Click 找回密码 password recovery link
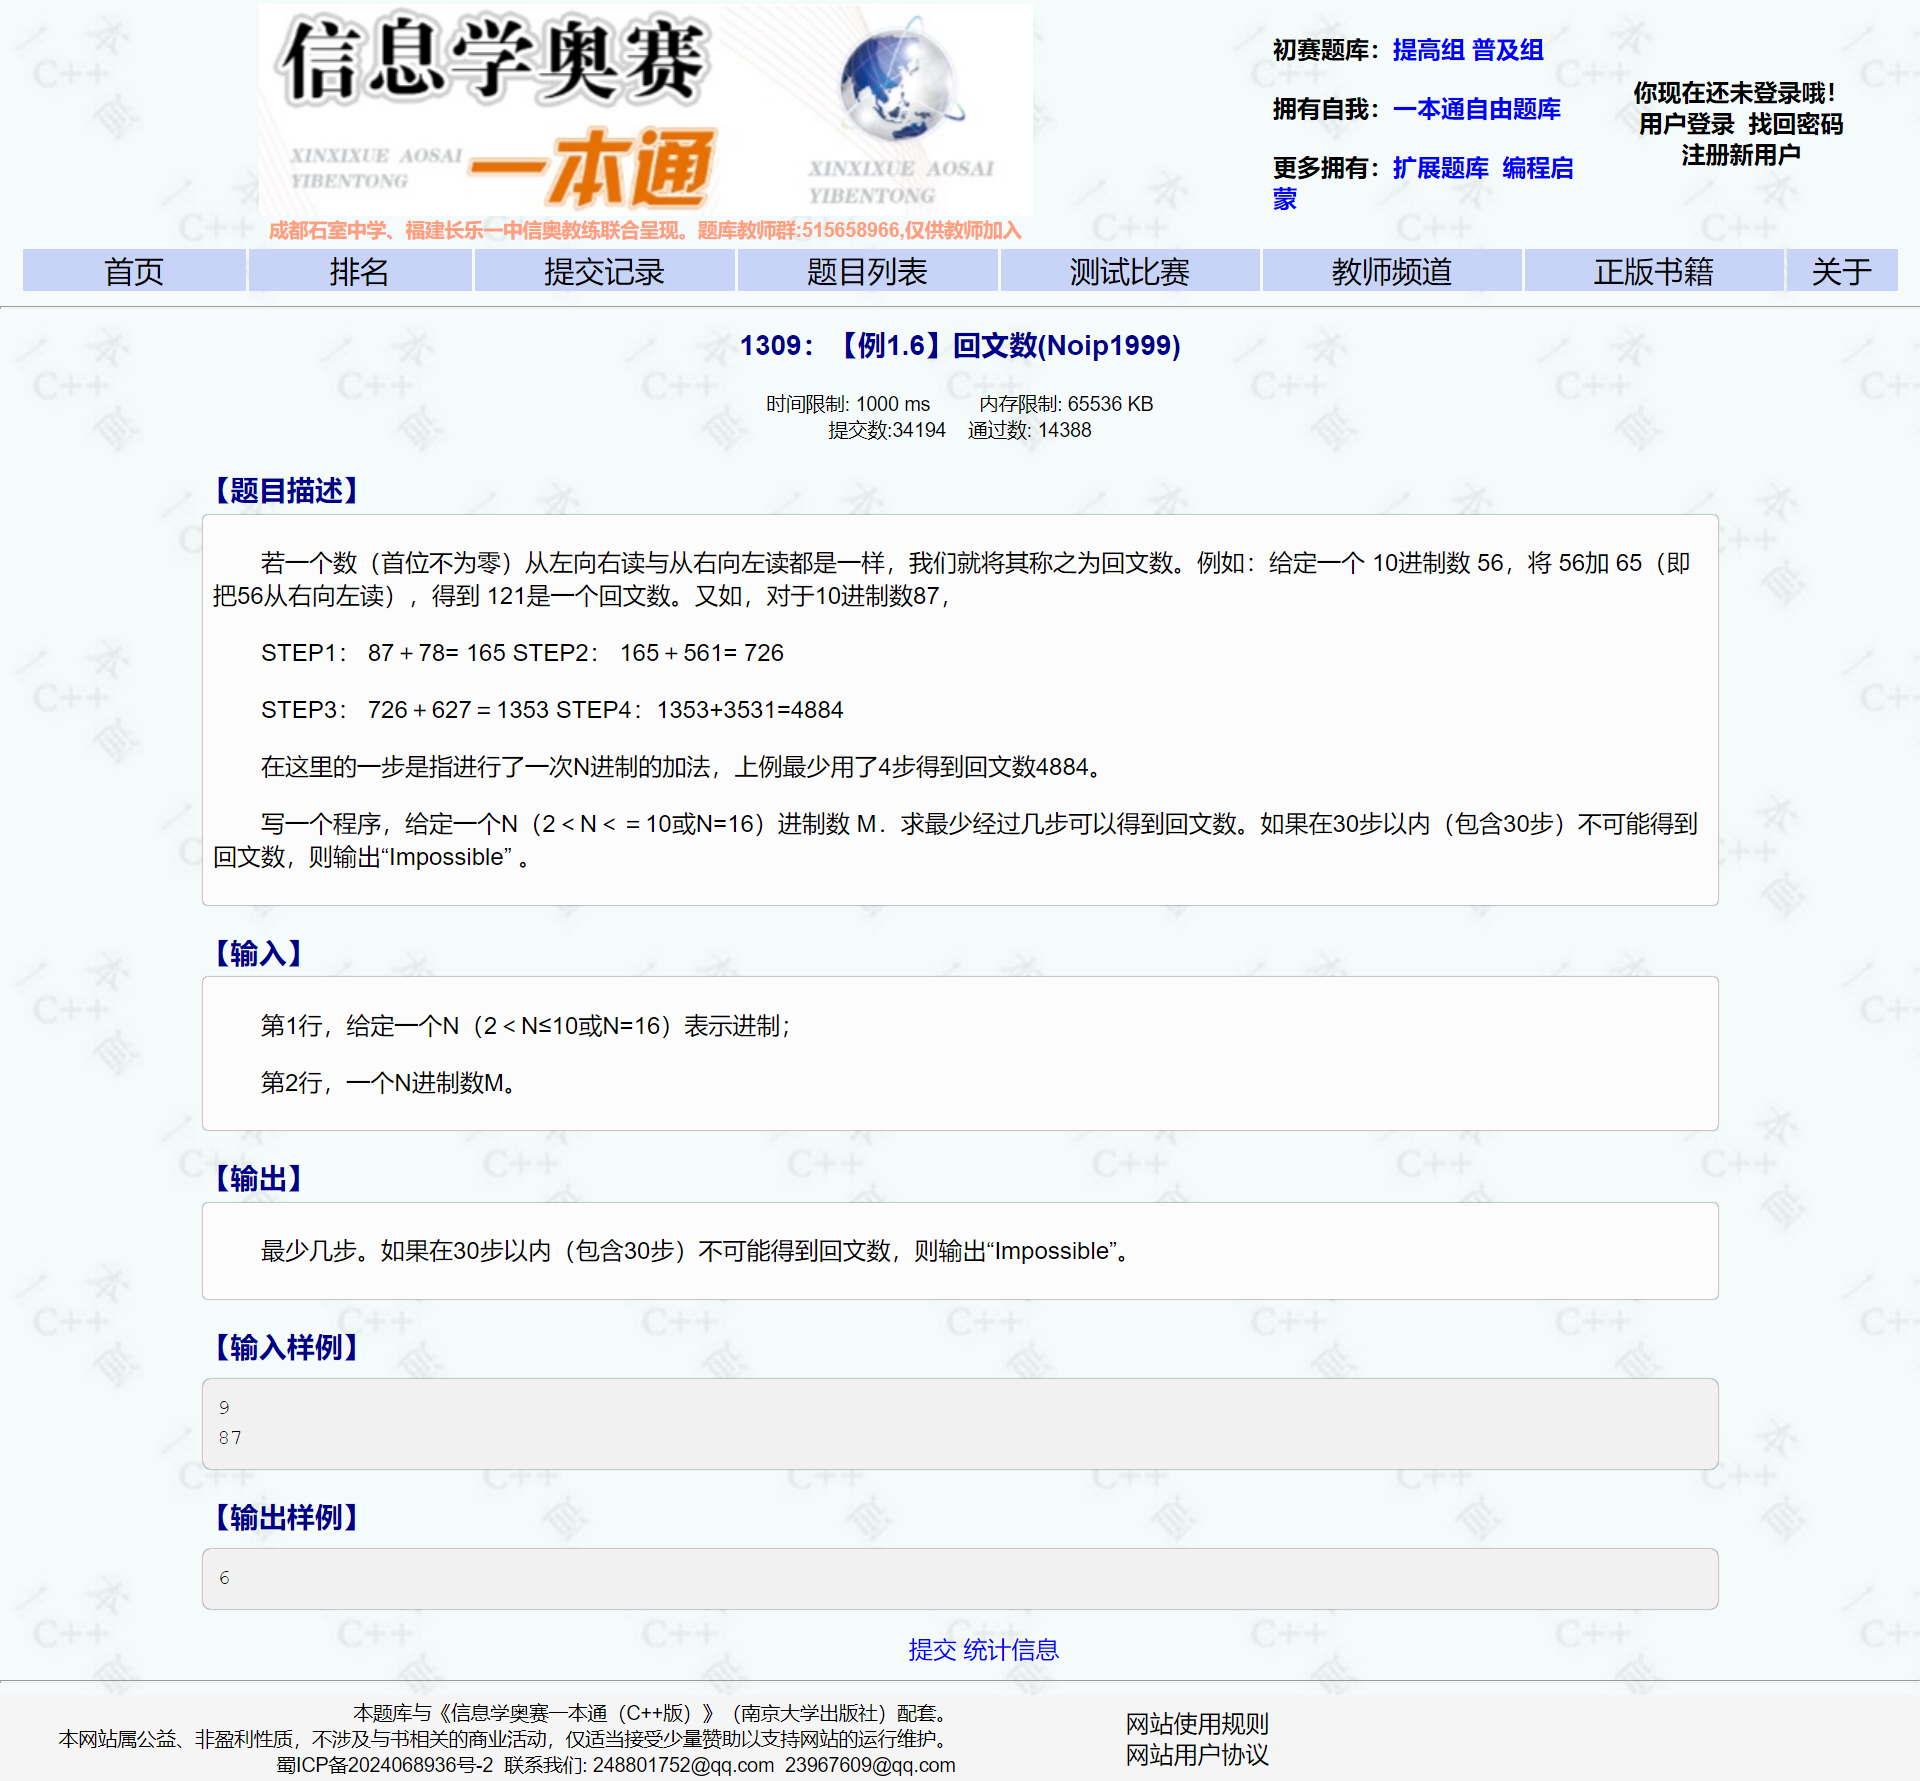 (1795, 124)
